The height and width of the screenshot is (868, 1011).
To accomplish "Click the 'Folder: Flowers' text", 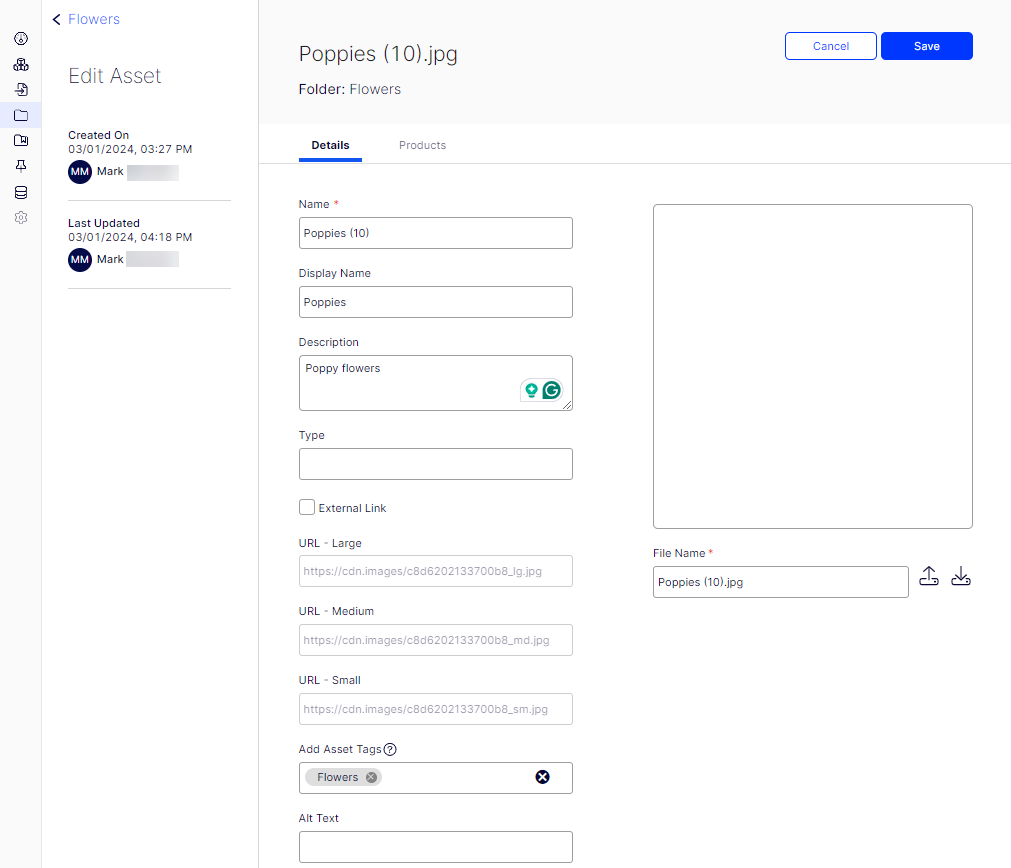I will [x=349, y=89].
